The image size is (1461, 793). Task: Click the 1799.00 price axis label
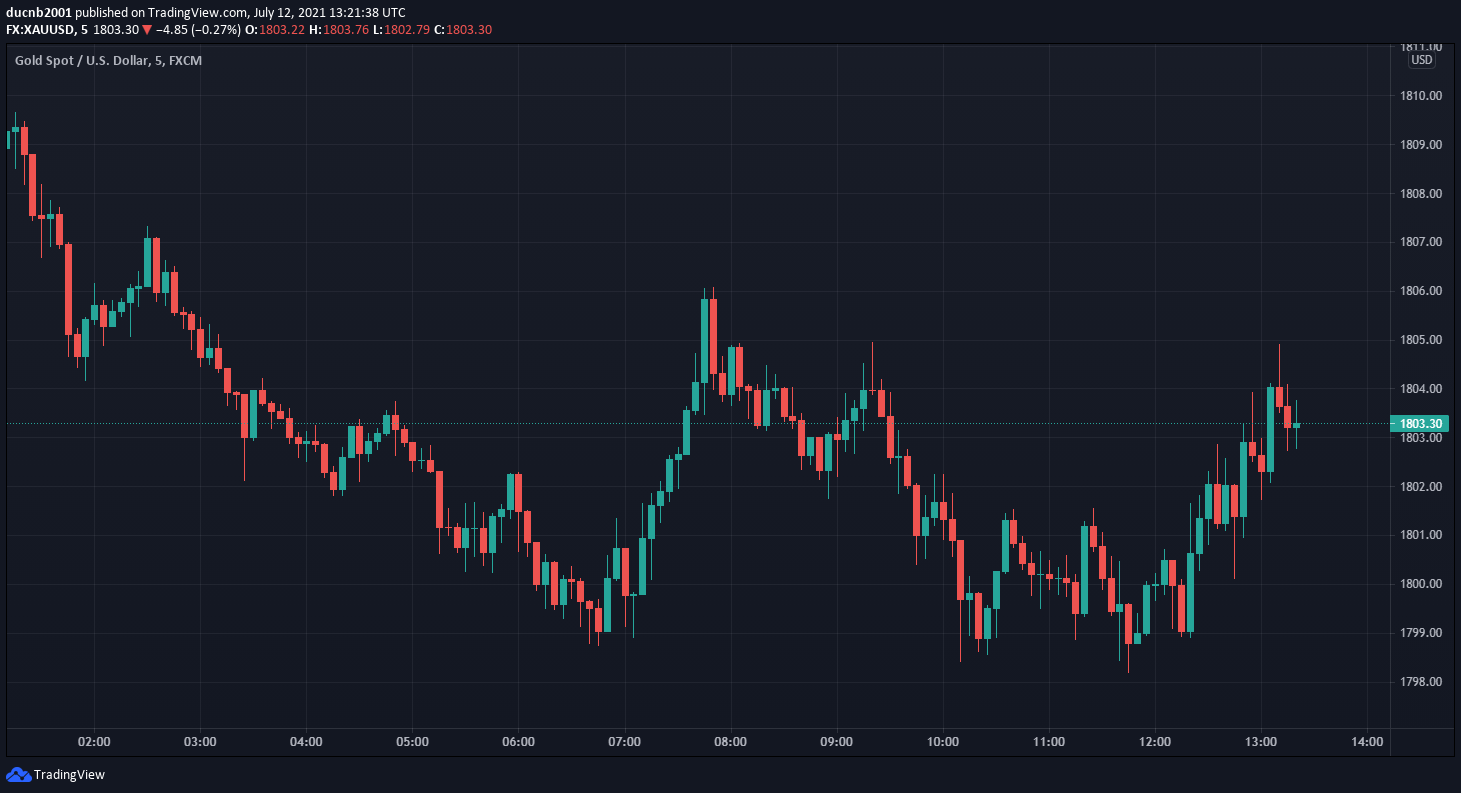pos(1421,633)
